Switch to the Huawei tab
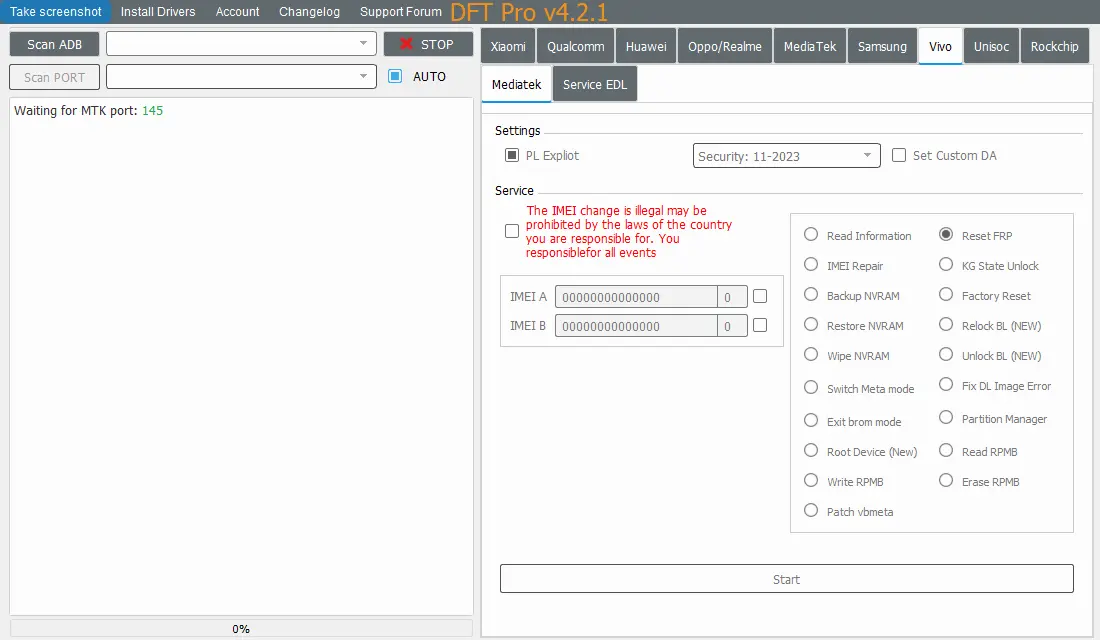This screenshot has width=1100, height=640. pyautogui.click(x=646, y=46)
